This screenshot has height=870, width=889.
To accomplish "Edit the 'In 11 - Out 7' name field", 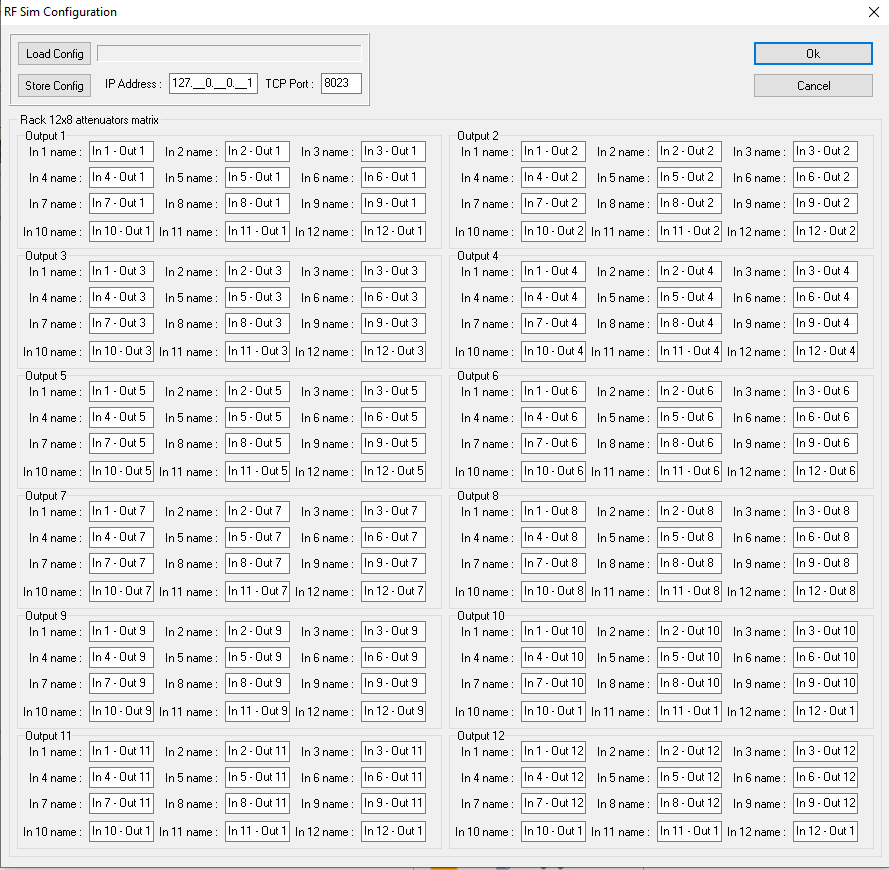I will click(257, 592).
